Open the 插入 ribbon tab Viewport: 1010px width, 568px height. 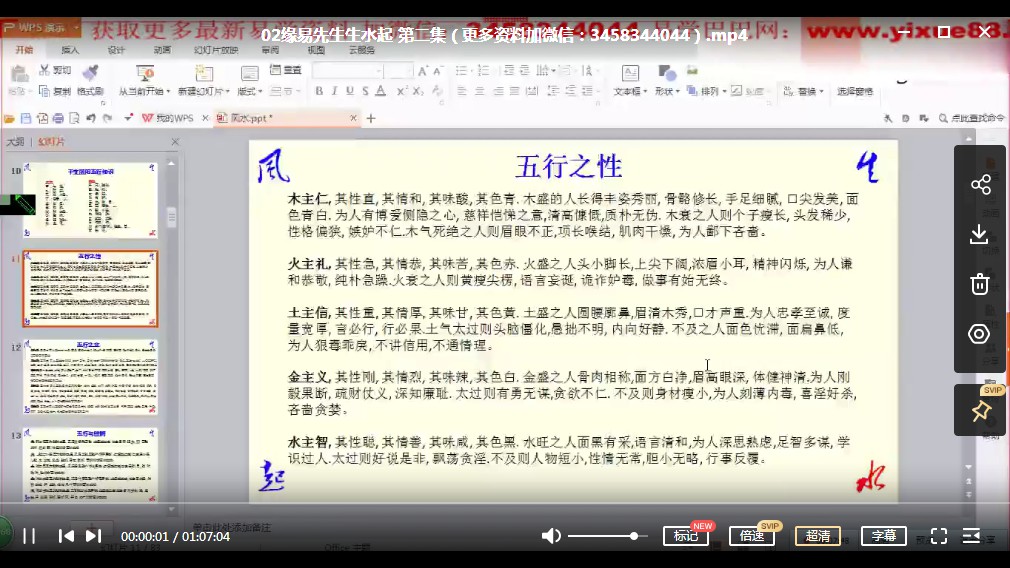coord(70,49)
